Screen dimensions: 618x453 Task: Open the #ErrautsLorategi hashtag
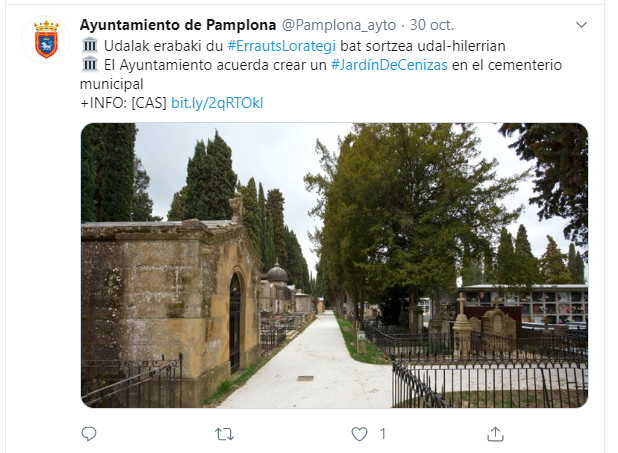[281, 46]
